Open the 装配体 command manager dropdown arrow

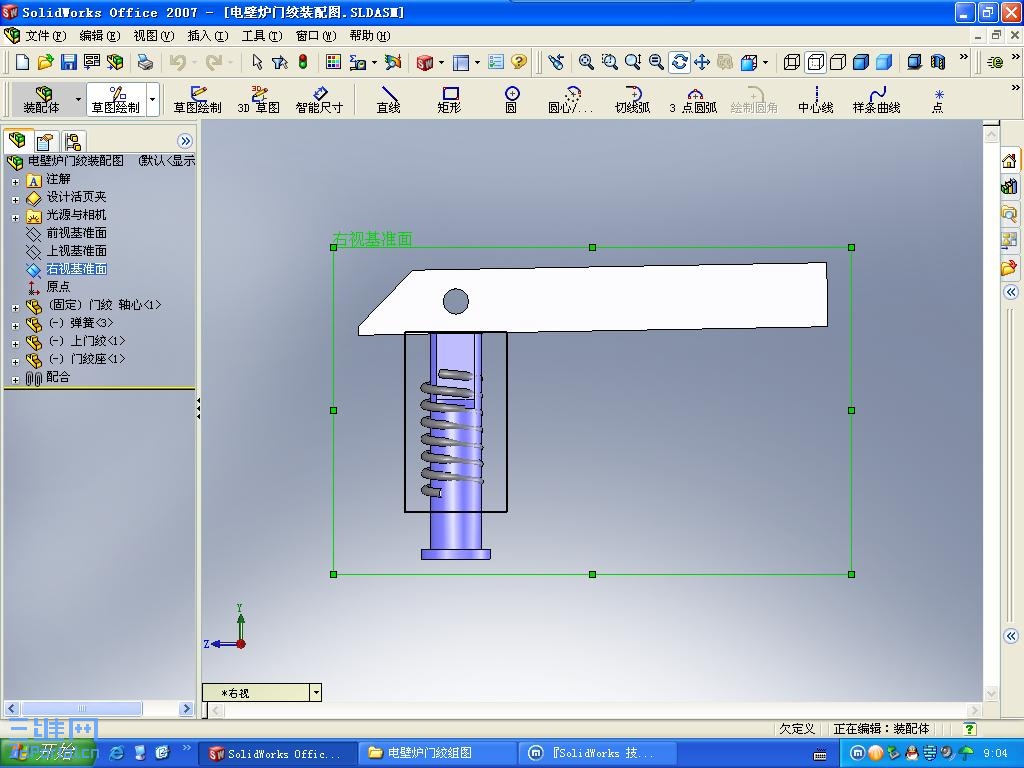click(x=78, y=100)
